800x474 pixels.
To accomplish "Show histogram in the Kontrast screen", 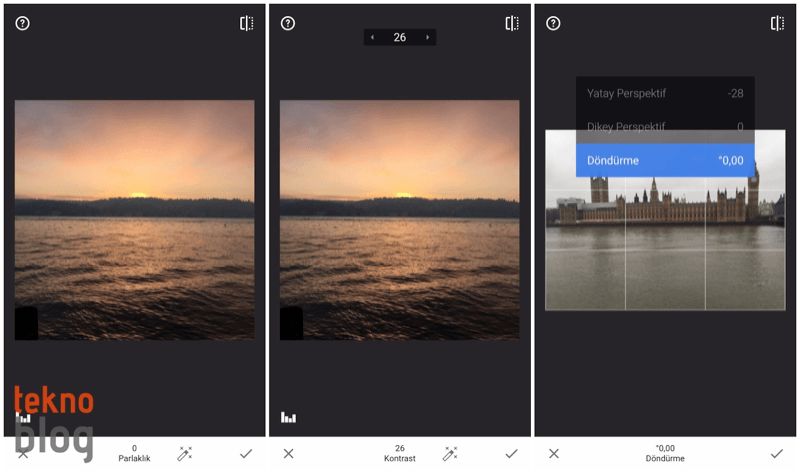I will click(289, 417).
